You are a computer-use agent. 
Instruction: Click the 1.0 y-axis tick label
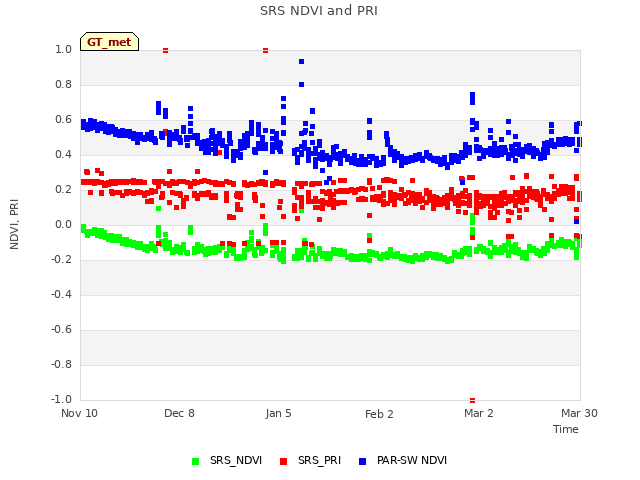point(63,49)
